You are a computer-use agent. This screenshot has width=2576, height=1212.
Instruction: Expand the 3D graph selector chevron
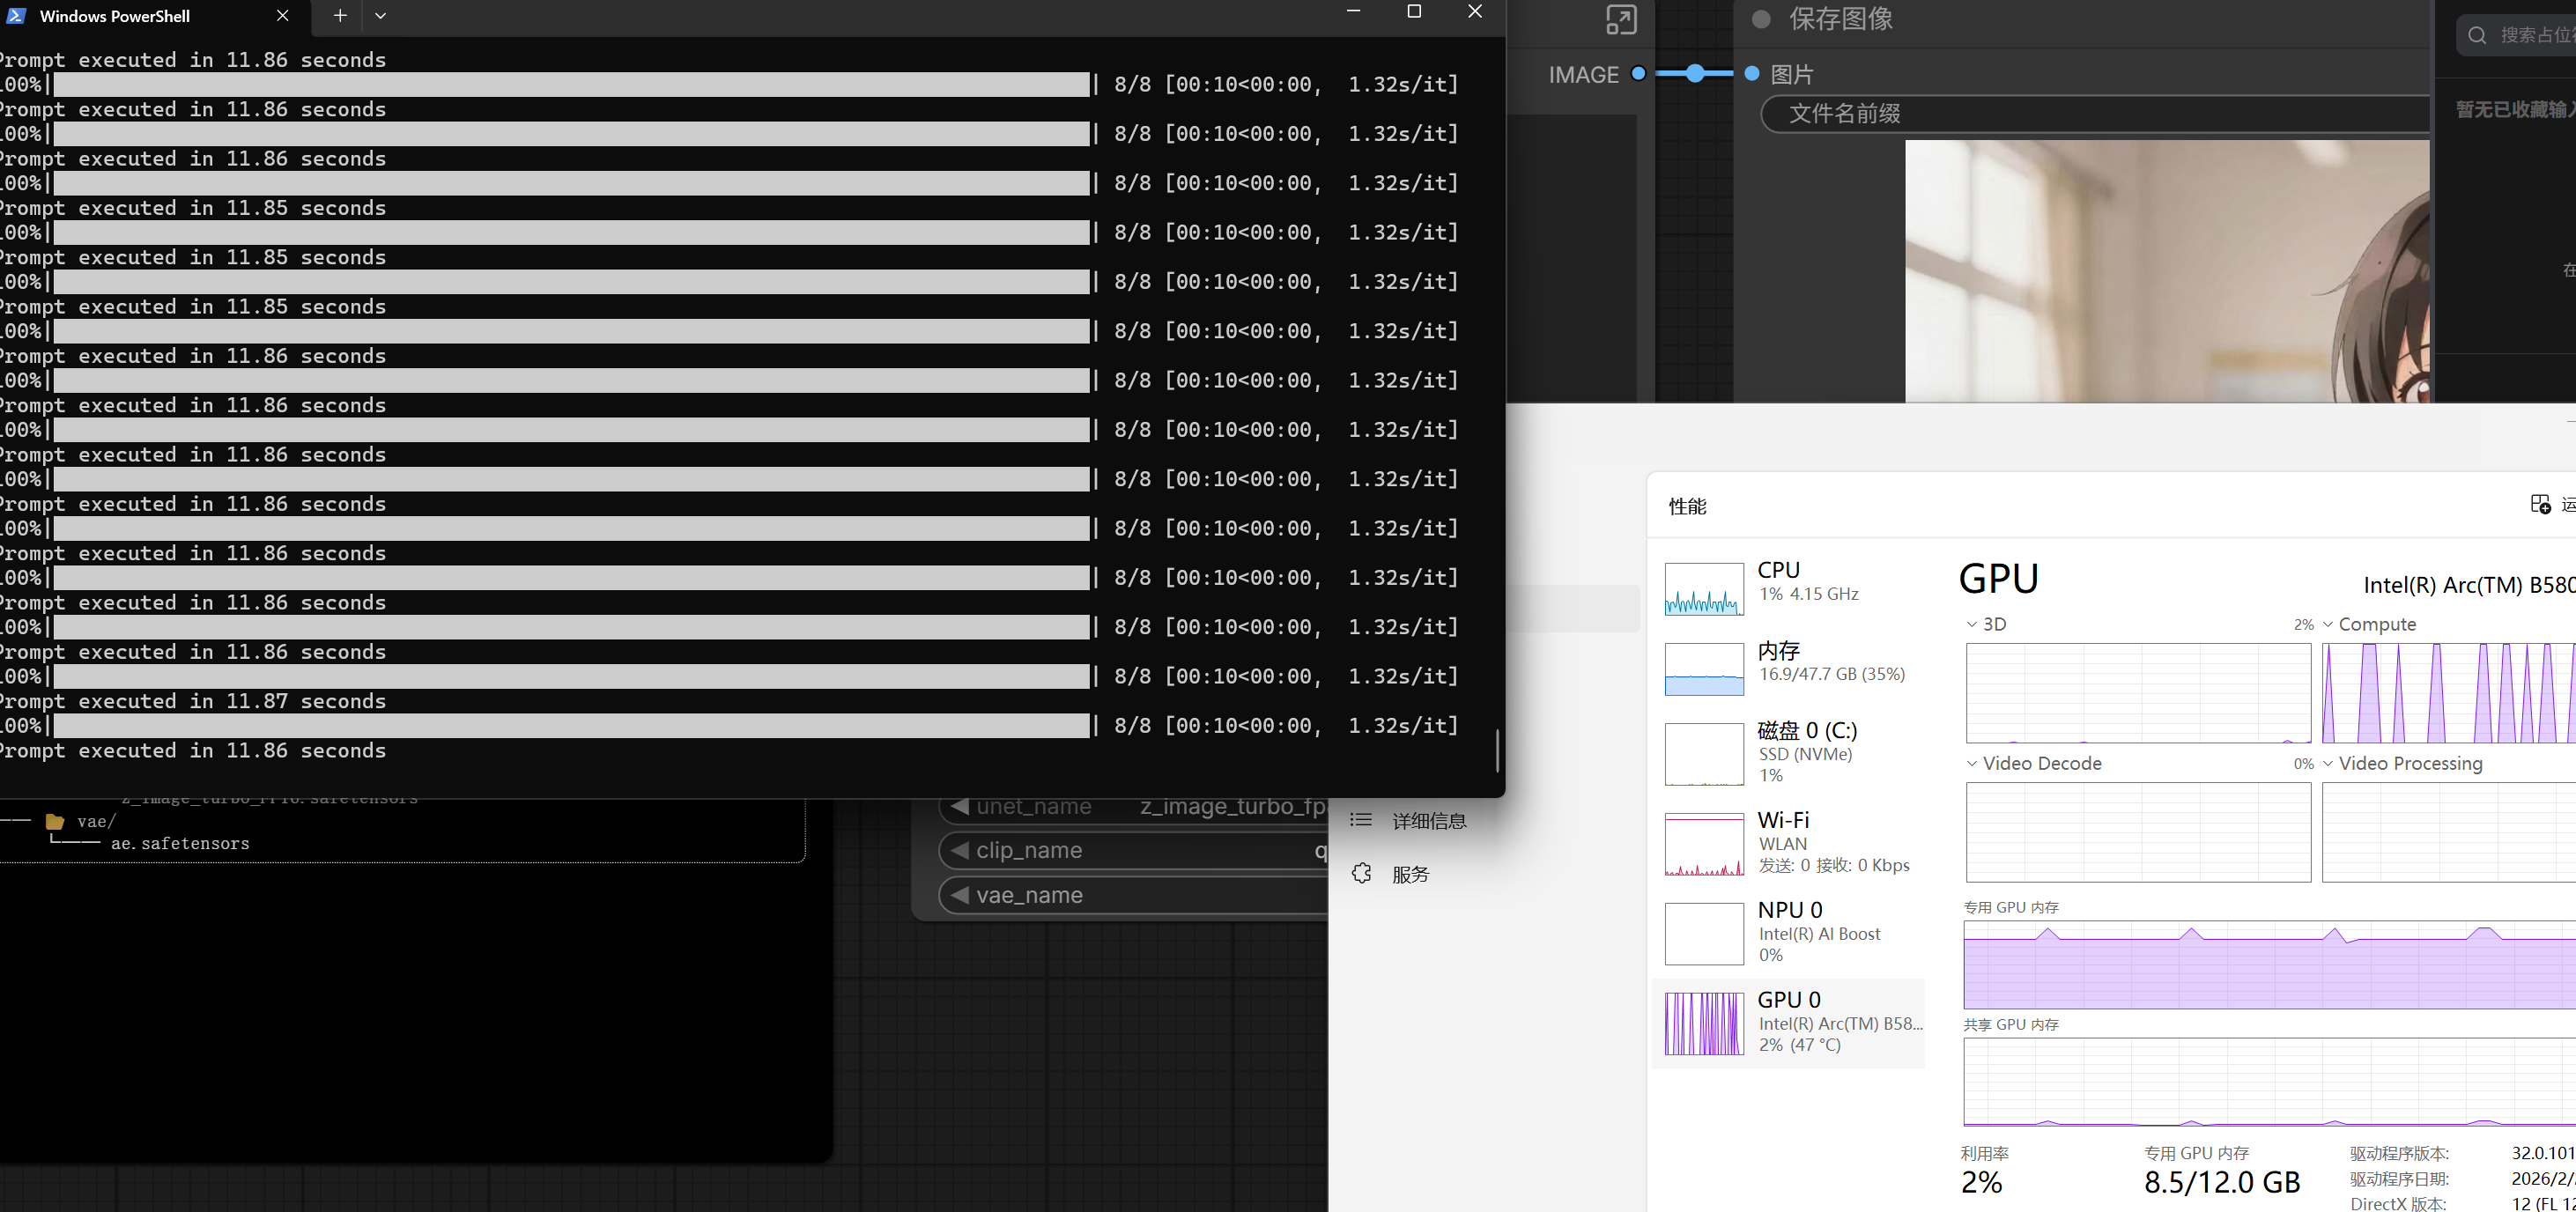click(x=1971, y=624)
